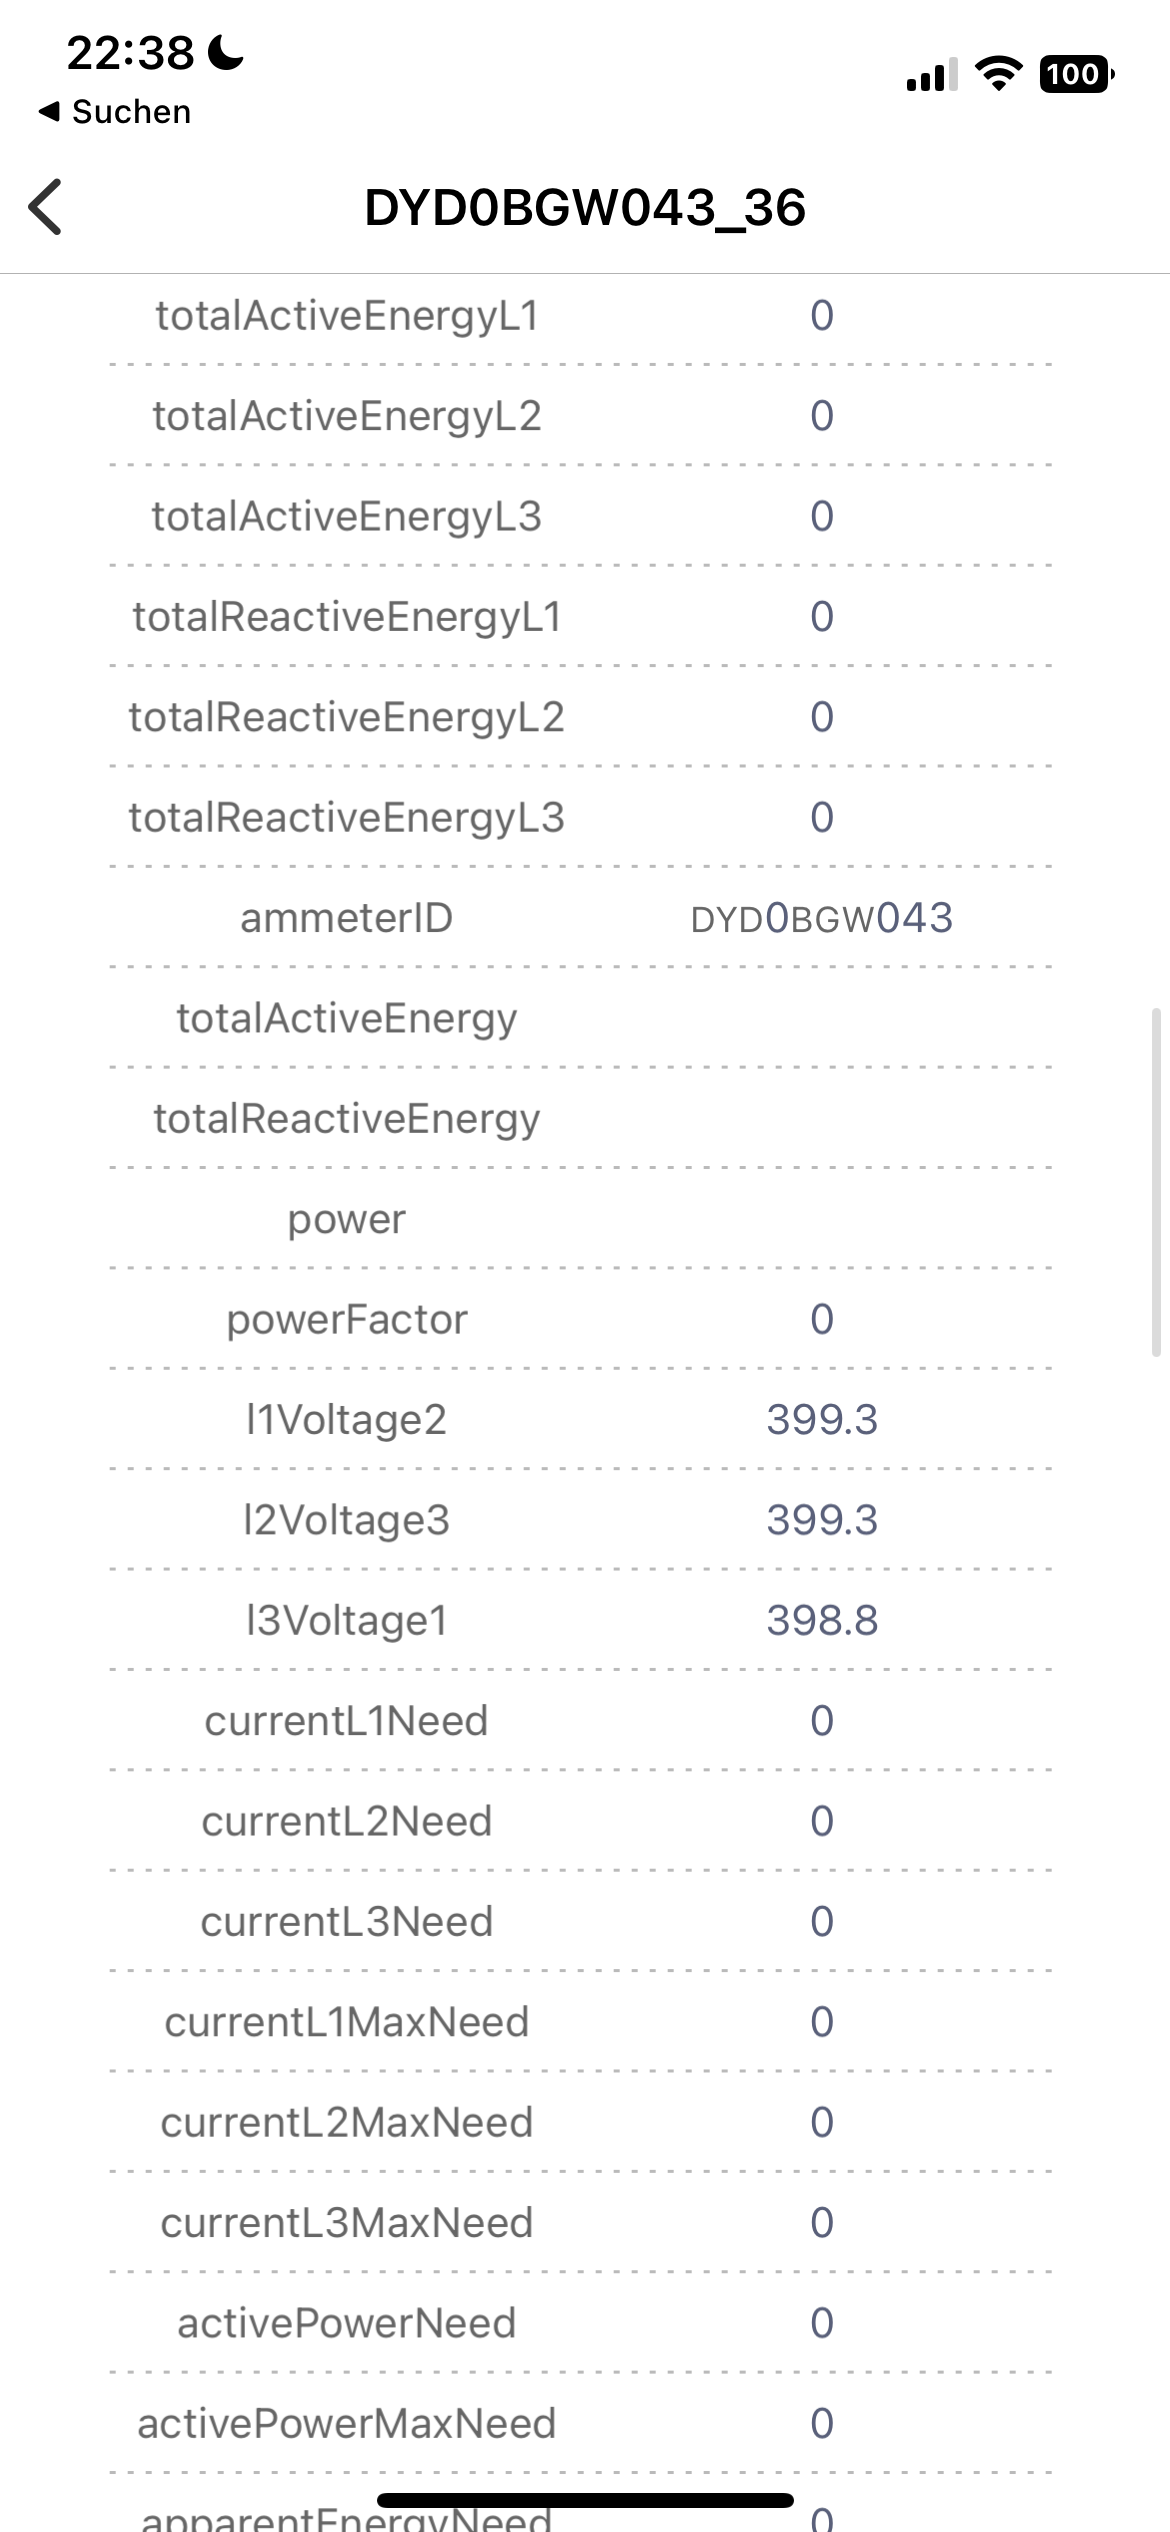The height and width of the screenshot is (2532, 1170).
Task: Tap the battery 100 indicator
Action: (x=1077, y=74)
